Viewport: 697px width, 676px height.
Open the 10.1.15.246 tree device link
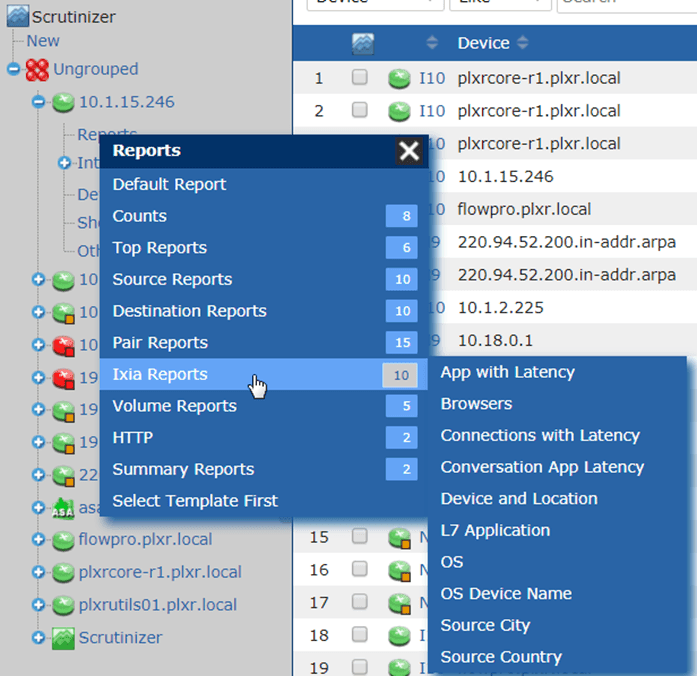coord(127,102)
